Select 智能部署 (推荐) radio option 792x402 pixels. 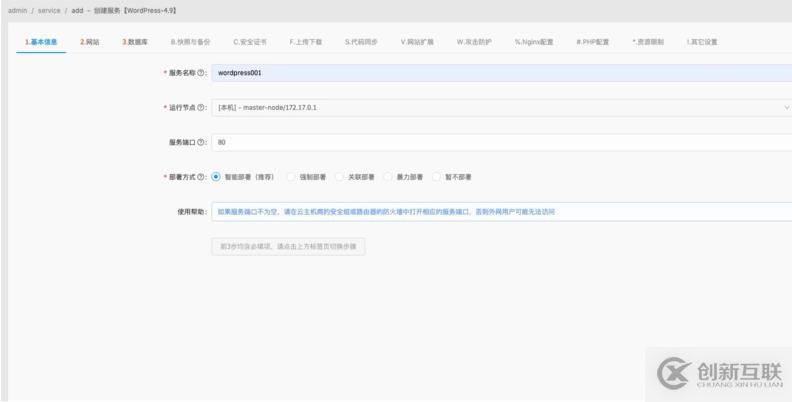click(216, 177)
